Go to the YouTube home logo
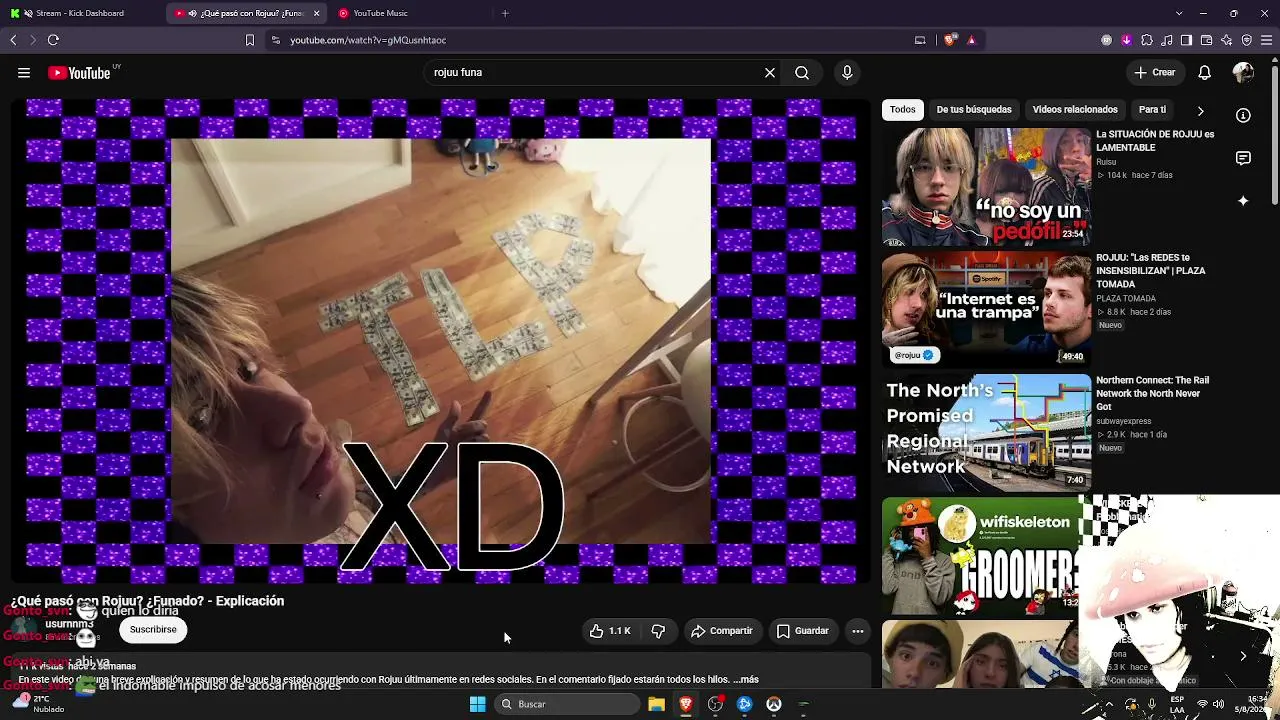This screenshot has width=1280, height=720. point(79,73)
